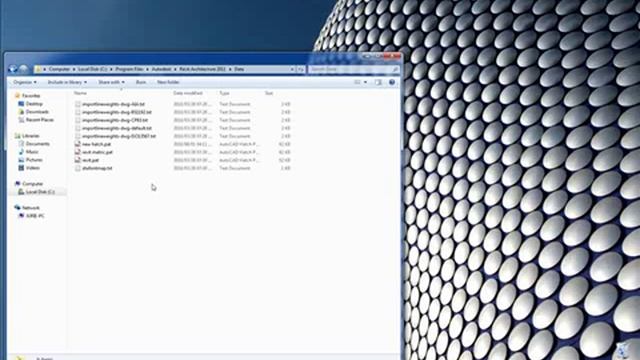
Task: Select Local Disk (C:) label in tree
Action: click(x=40, y=192)
